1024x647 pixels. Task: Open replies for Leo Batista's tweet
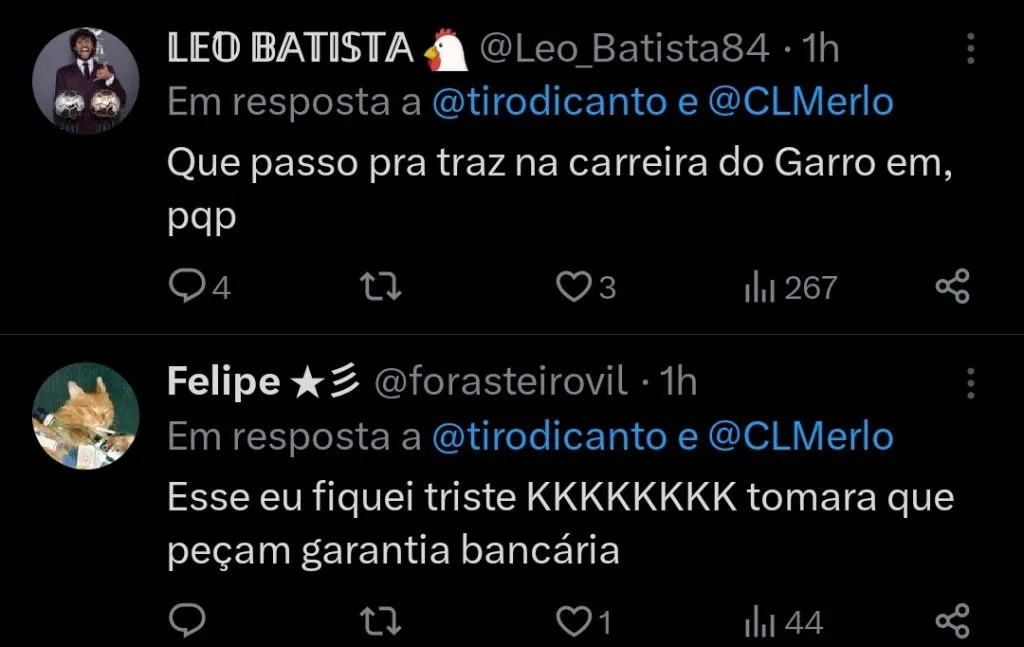point(190,286)
